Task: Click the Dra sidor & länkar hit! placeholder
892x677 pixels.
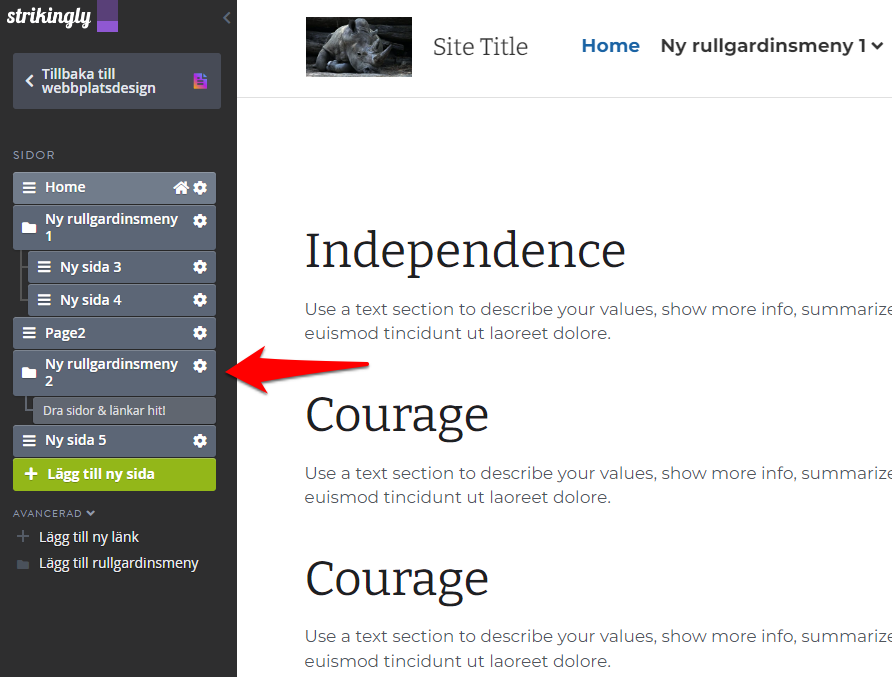Action: 124,410
